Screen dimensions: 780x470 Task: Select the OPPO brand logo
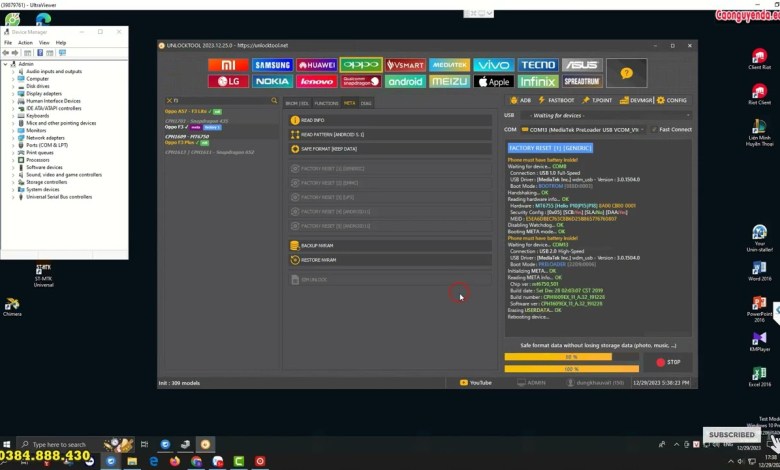coord(361,65)
